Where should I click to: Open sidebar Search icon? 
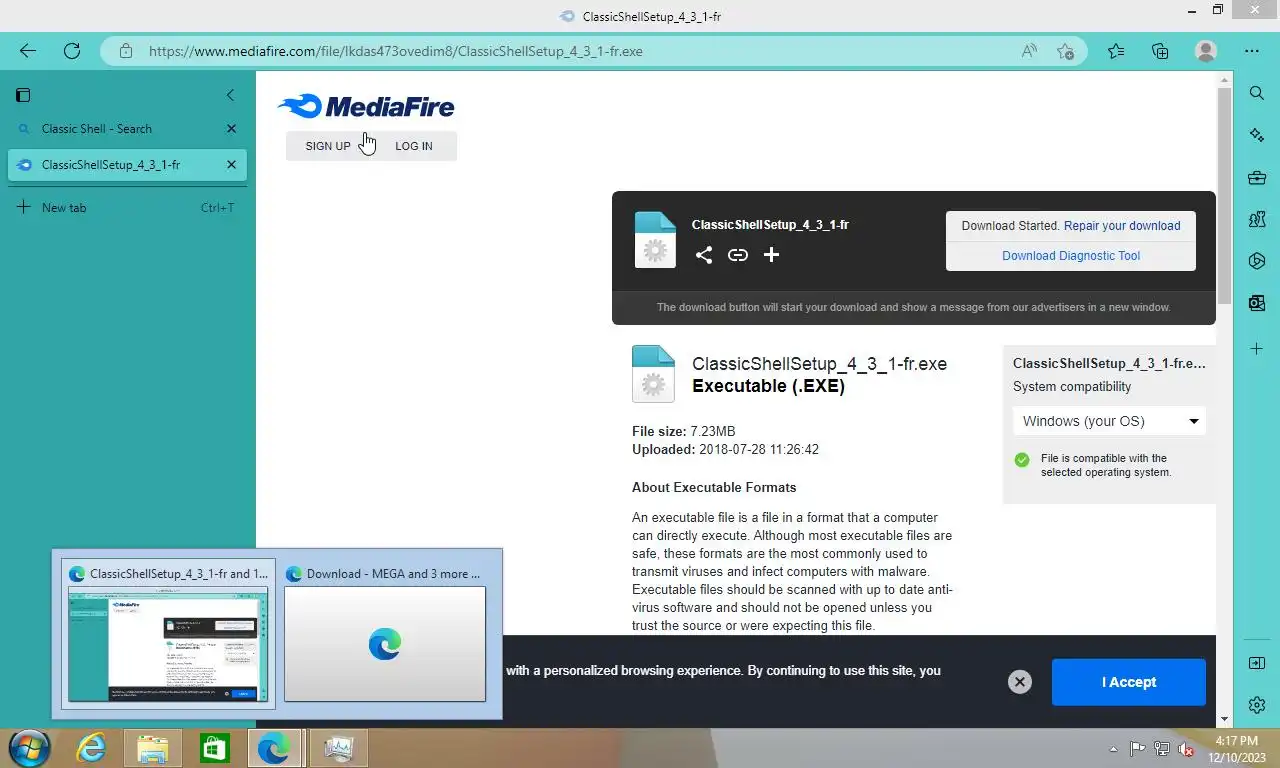(1257, 93)
